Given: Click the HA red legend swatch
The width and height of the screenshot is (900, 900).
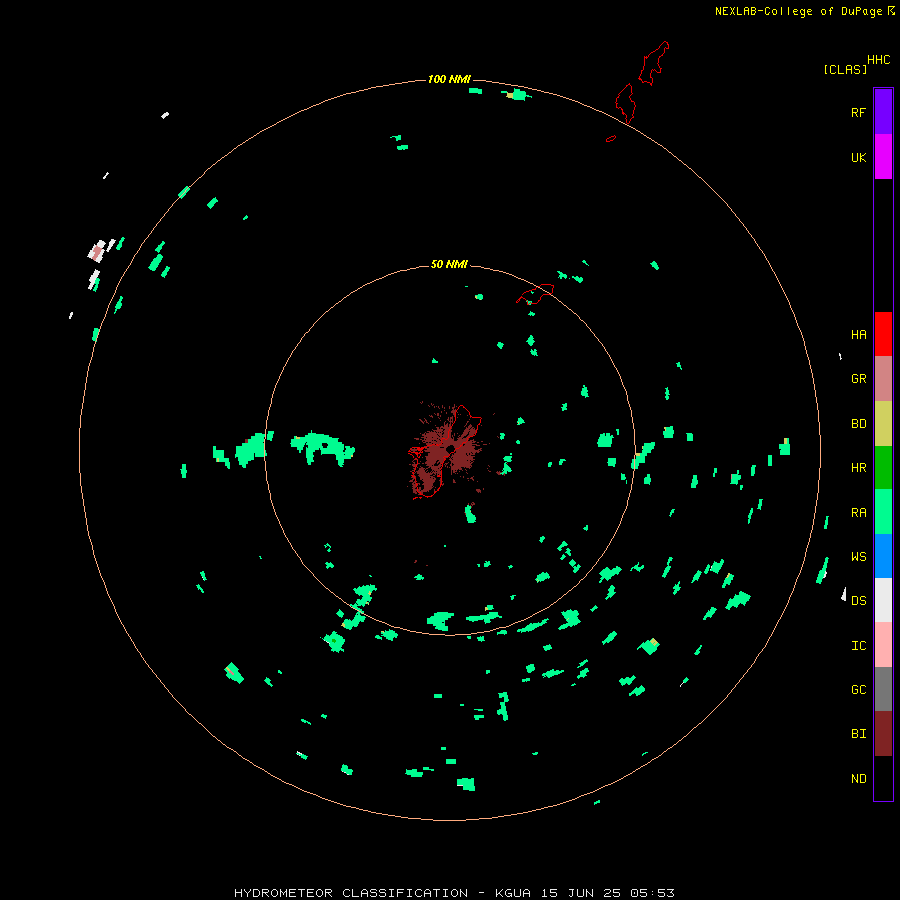Looking at the screenshot, I should [x=883, y=334].
